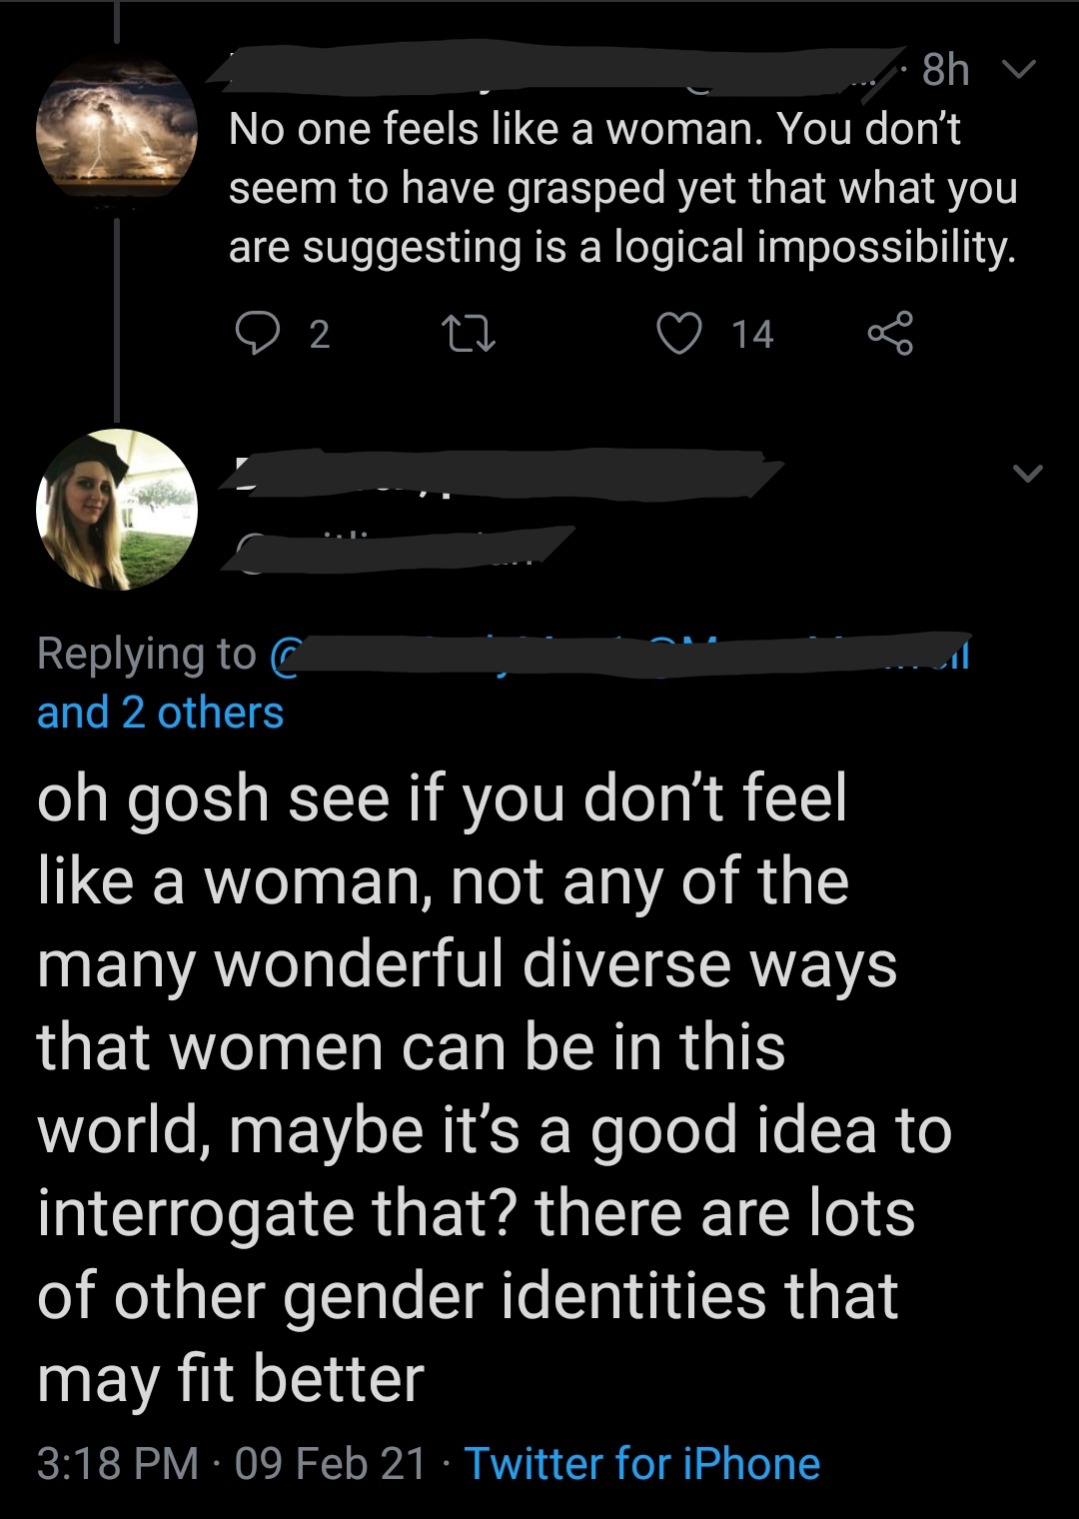Viewport: 1079px width, 1519px height.
Task: Click the redacted display name beside the graduation photo
Action: pyautogui.click(x=500, y=471)
